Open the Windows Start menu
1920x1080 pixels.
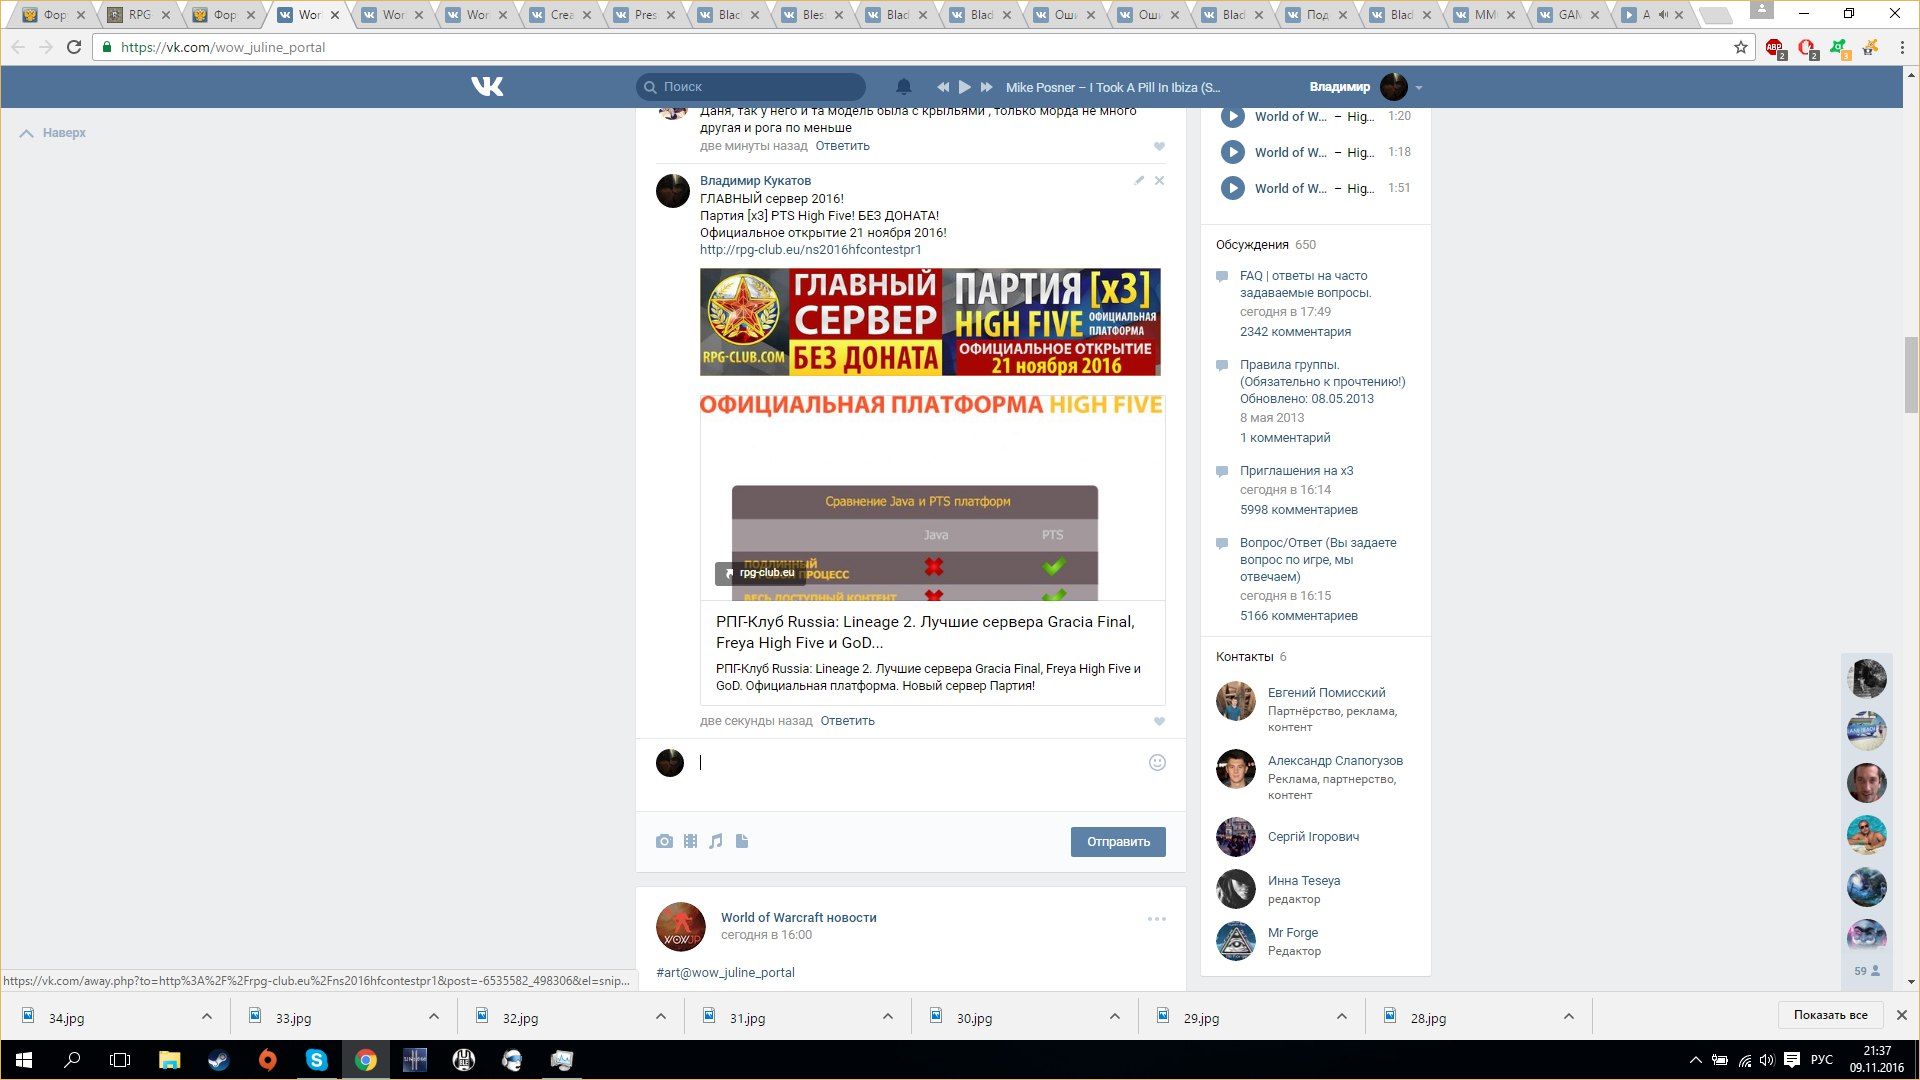24,1060
